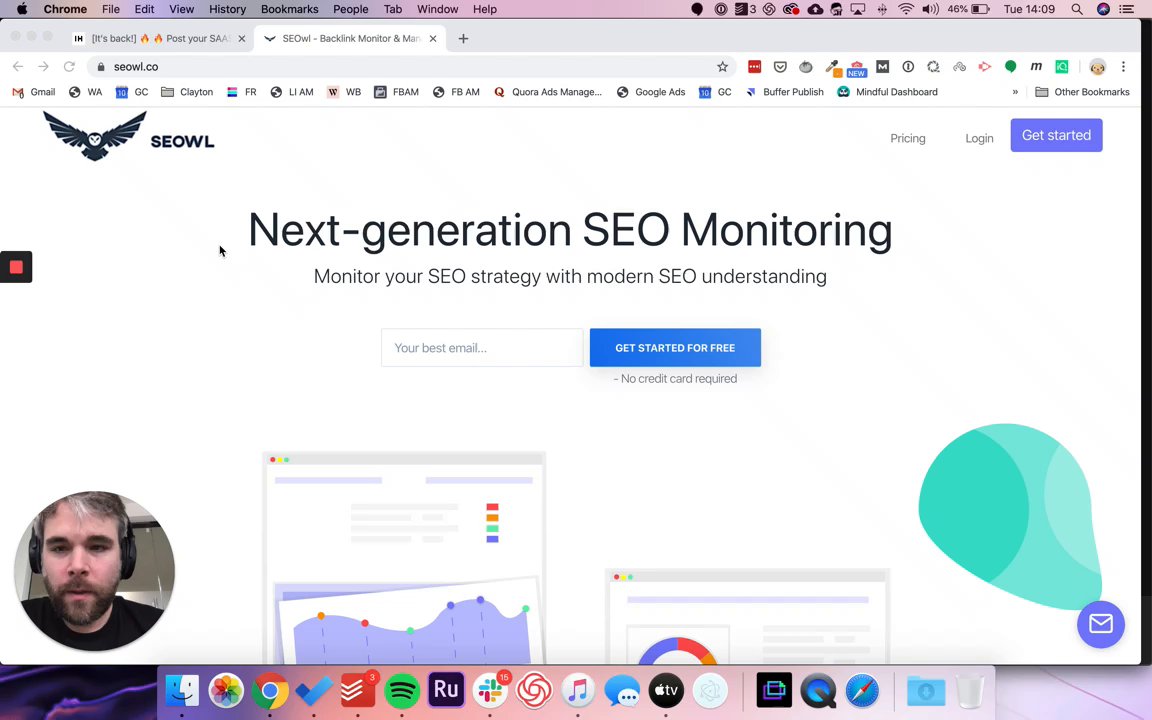Click the pink arrow extension icon
This screenshot has height=720, width=1152.
(x=984, y=67)
